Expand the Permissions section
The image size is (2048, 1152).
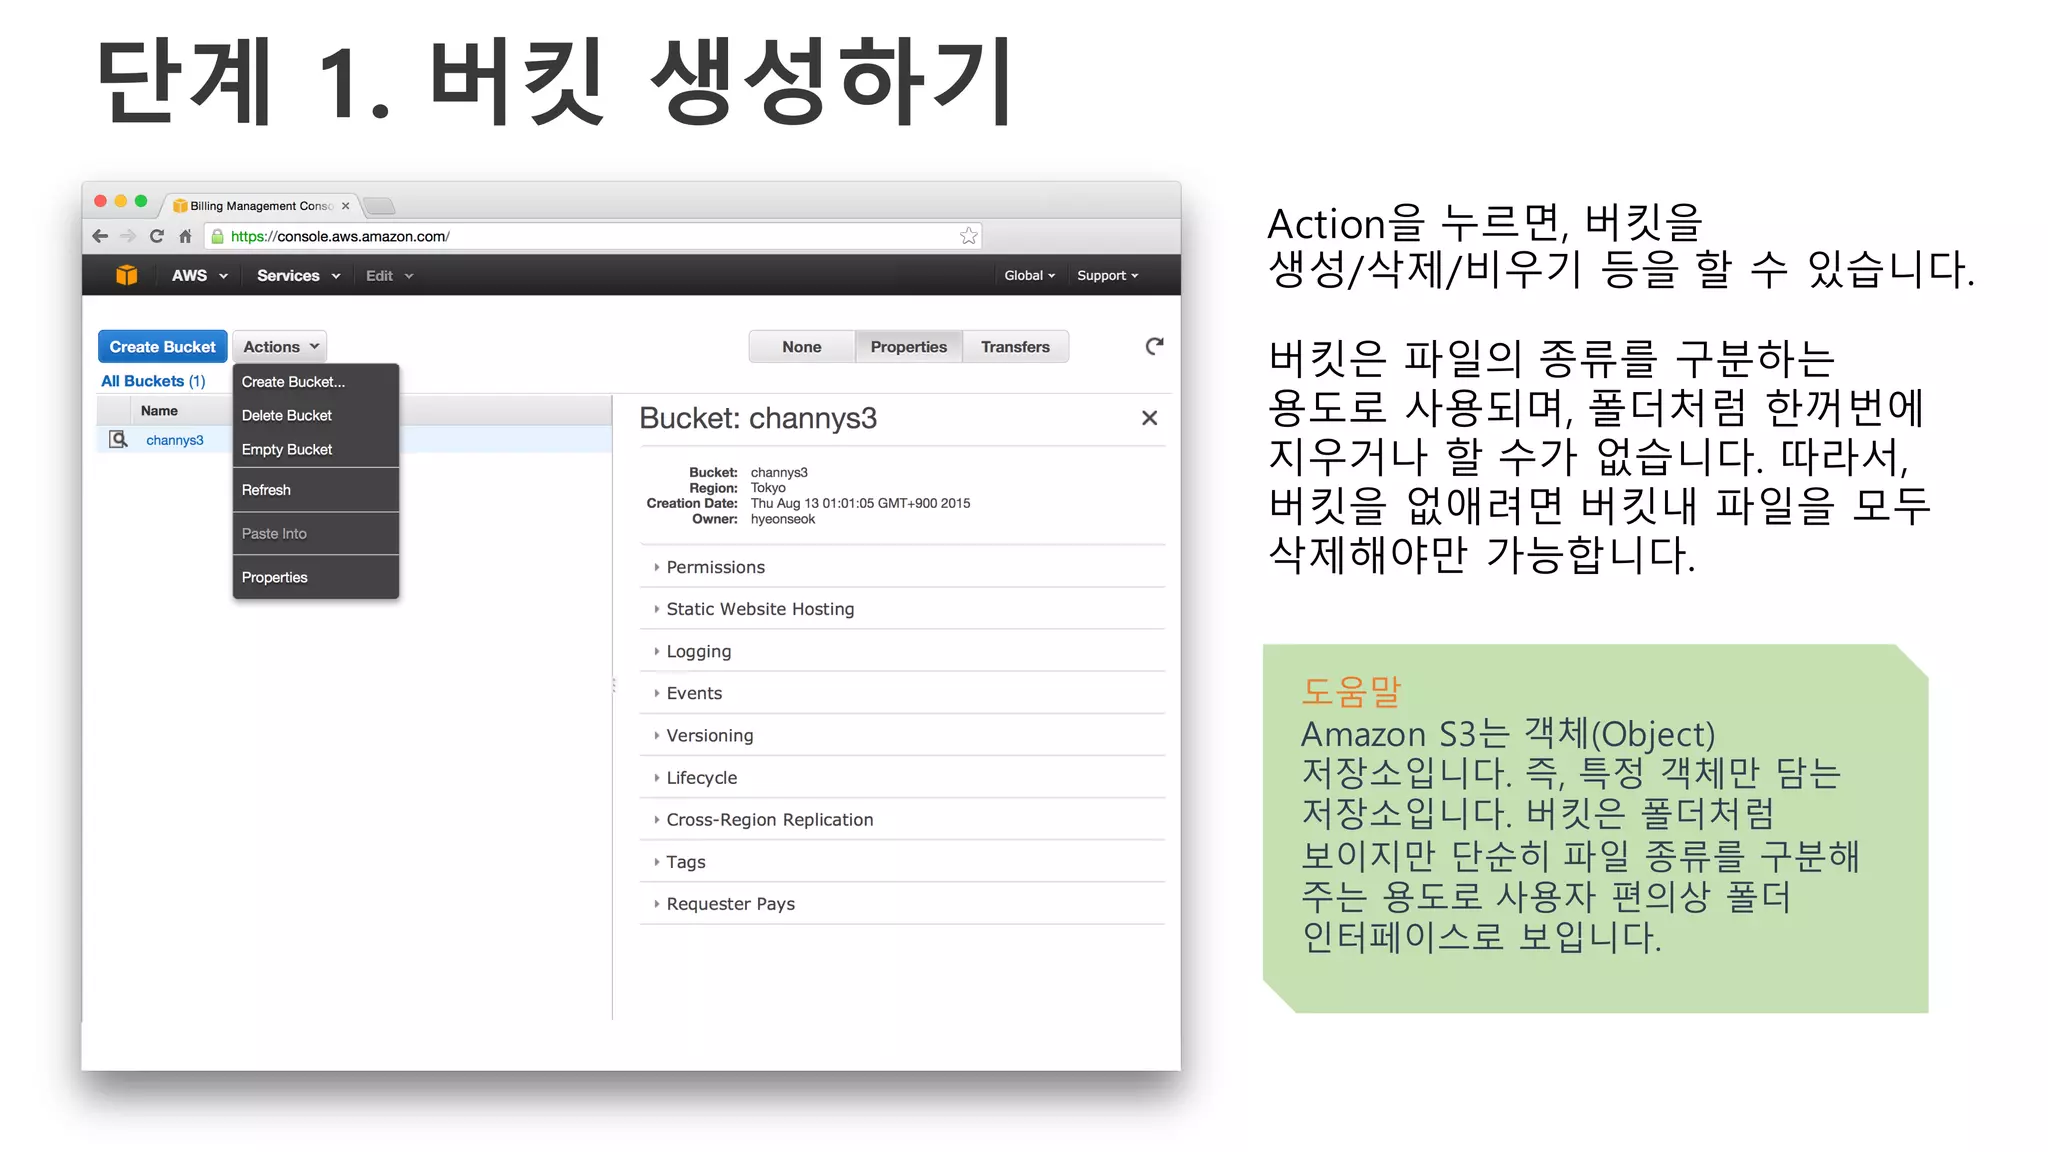click(x=715, y=567)
